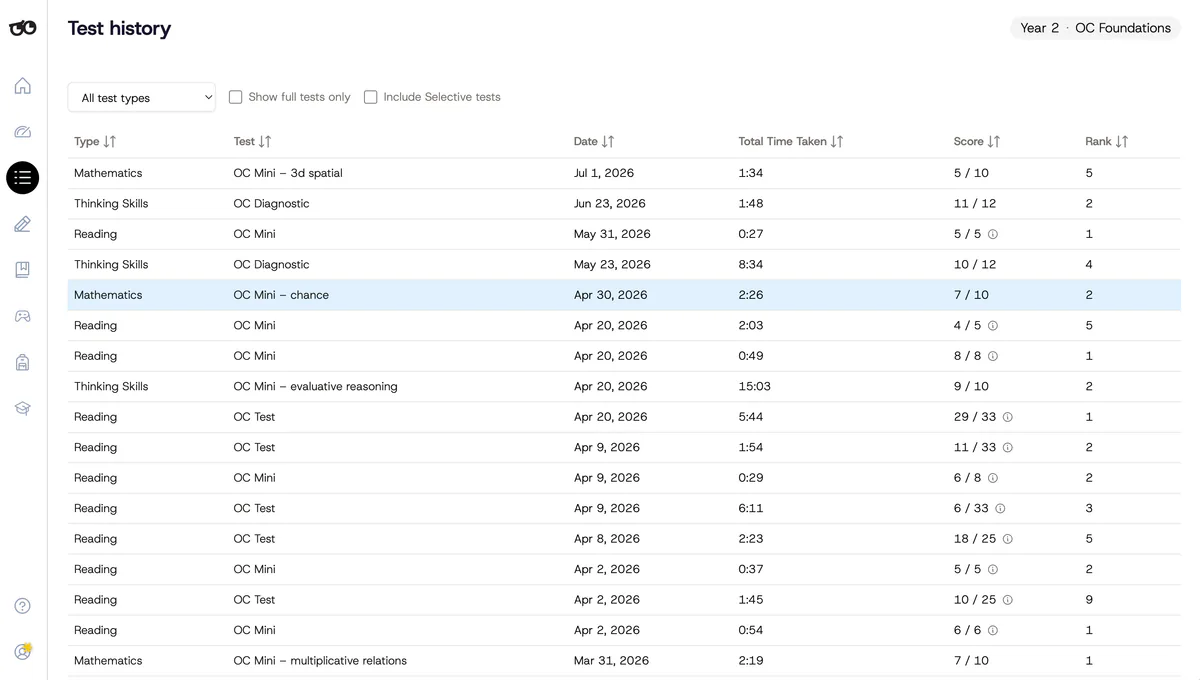Select the OC Mini – chance row

click(x=624, y=295)
